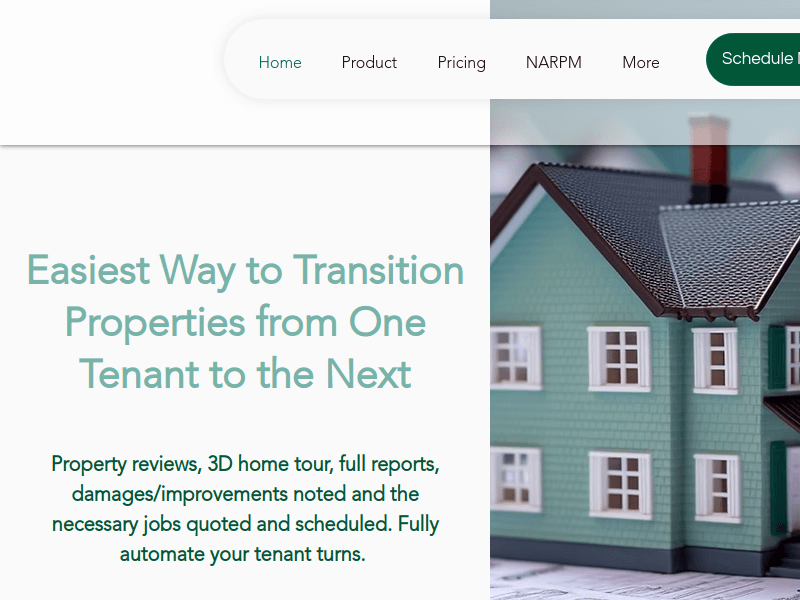The width and height of the screenshot is (800, 600).
Task: Click the 'Tenant to the Next' heading line
Action: pos(245,374)
